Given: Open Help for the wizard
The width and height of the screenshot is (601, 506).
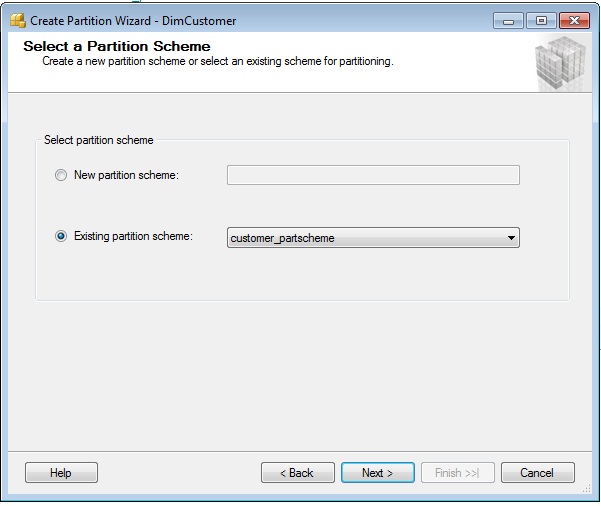Looking at the screenshot, I should pyautogui.click(x=61, y=473).
